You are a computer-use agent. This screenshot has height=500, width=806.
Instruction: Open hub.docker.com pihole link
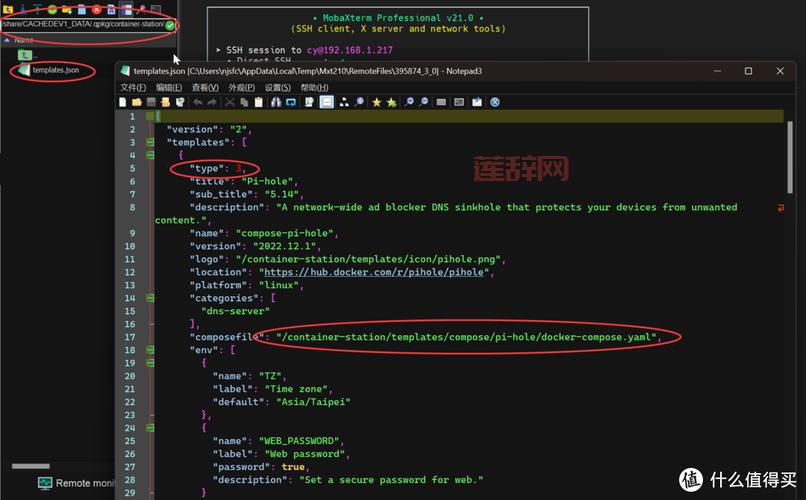[374, 272]
